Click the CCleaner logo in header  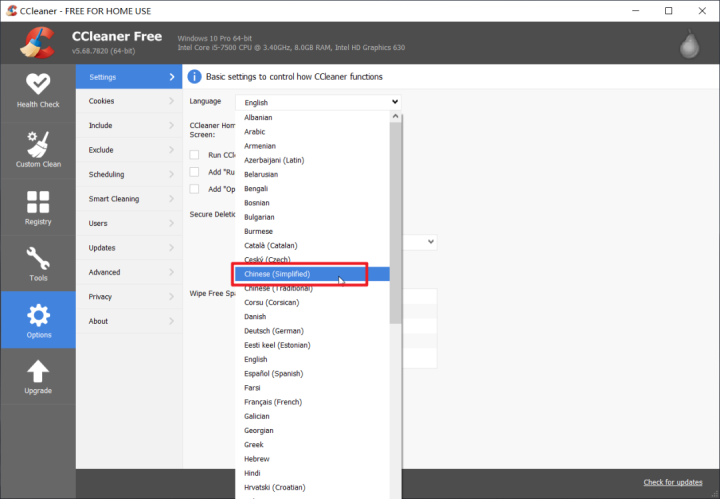coord(38,43)
